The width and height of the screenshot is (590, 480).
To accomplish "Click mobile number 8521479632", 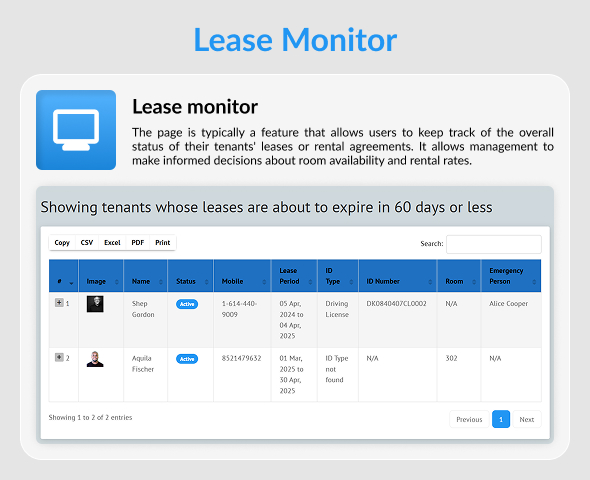I will [241, 358].
